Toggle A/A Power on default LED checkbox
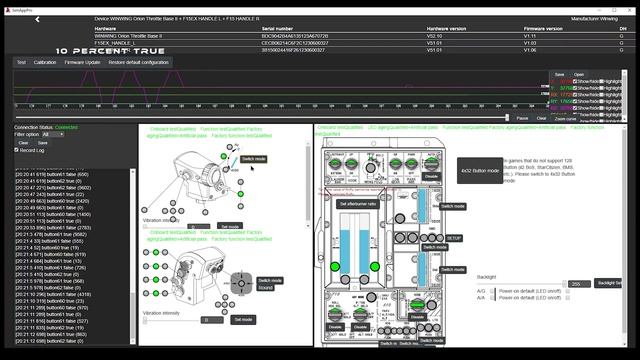Viewport: 640px width, 360px height. tap(567, 298)
